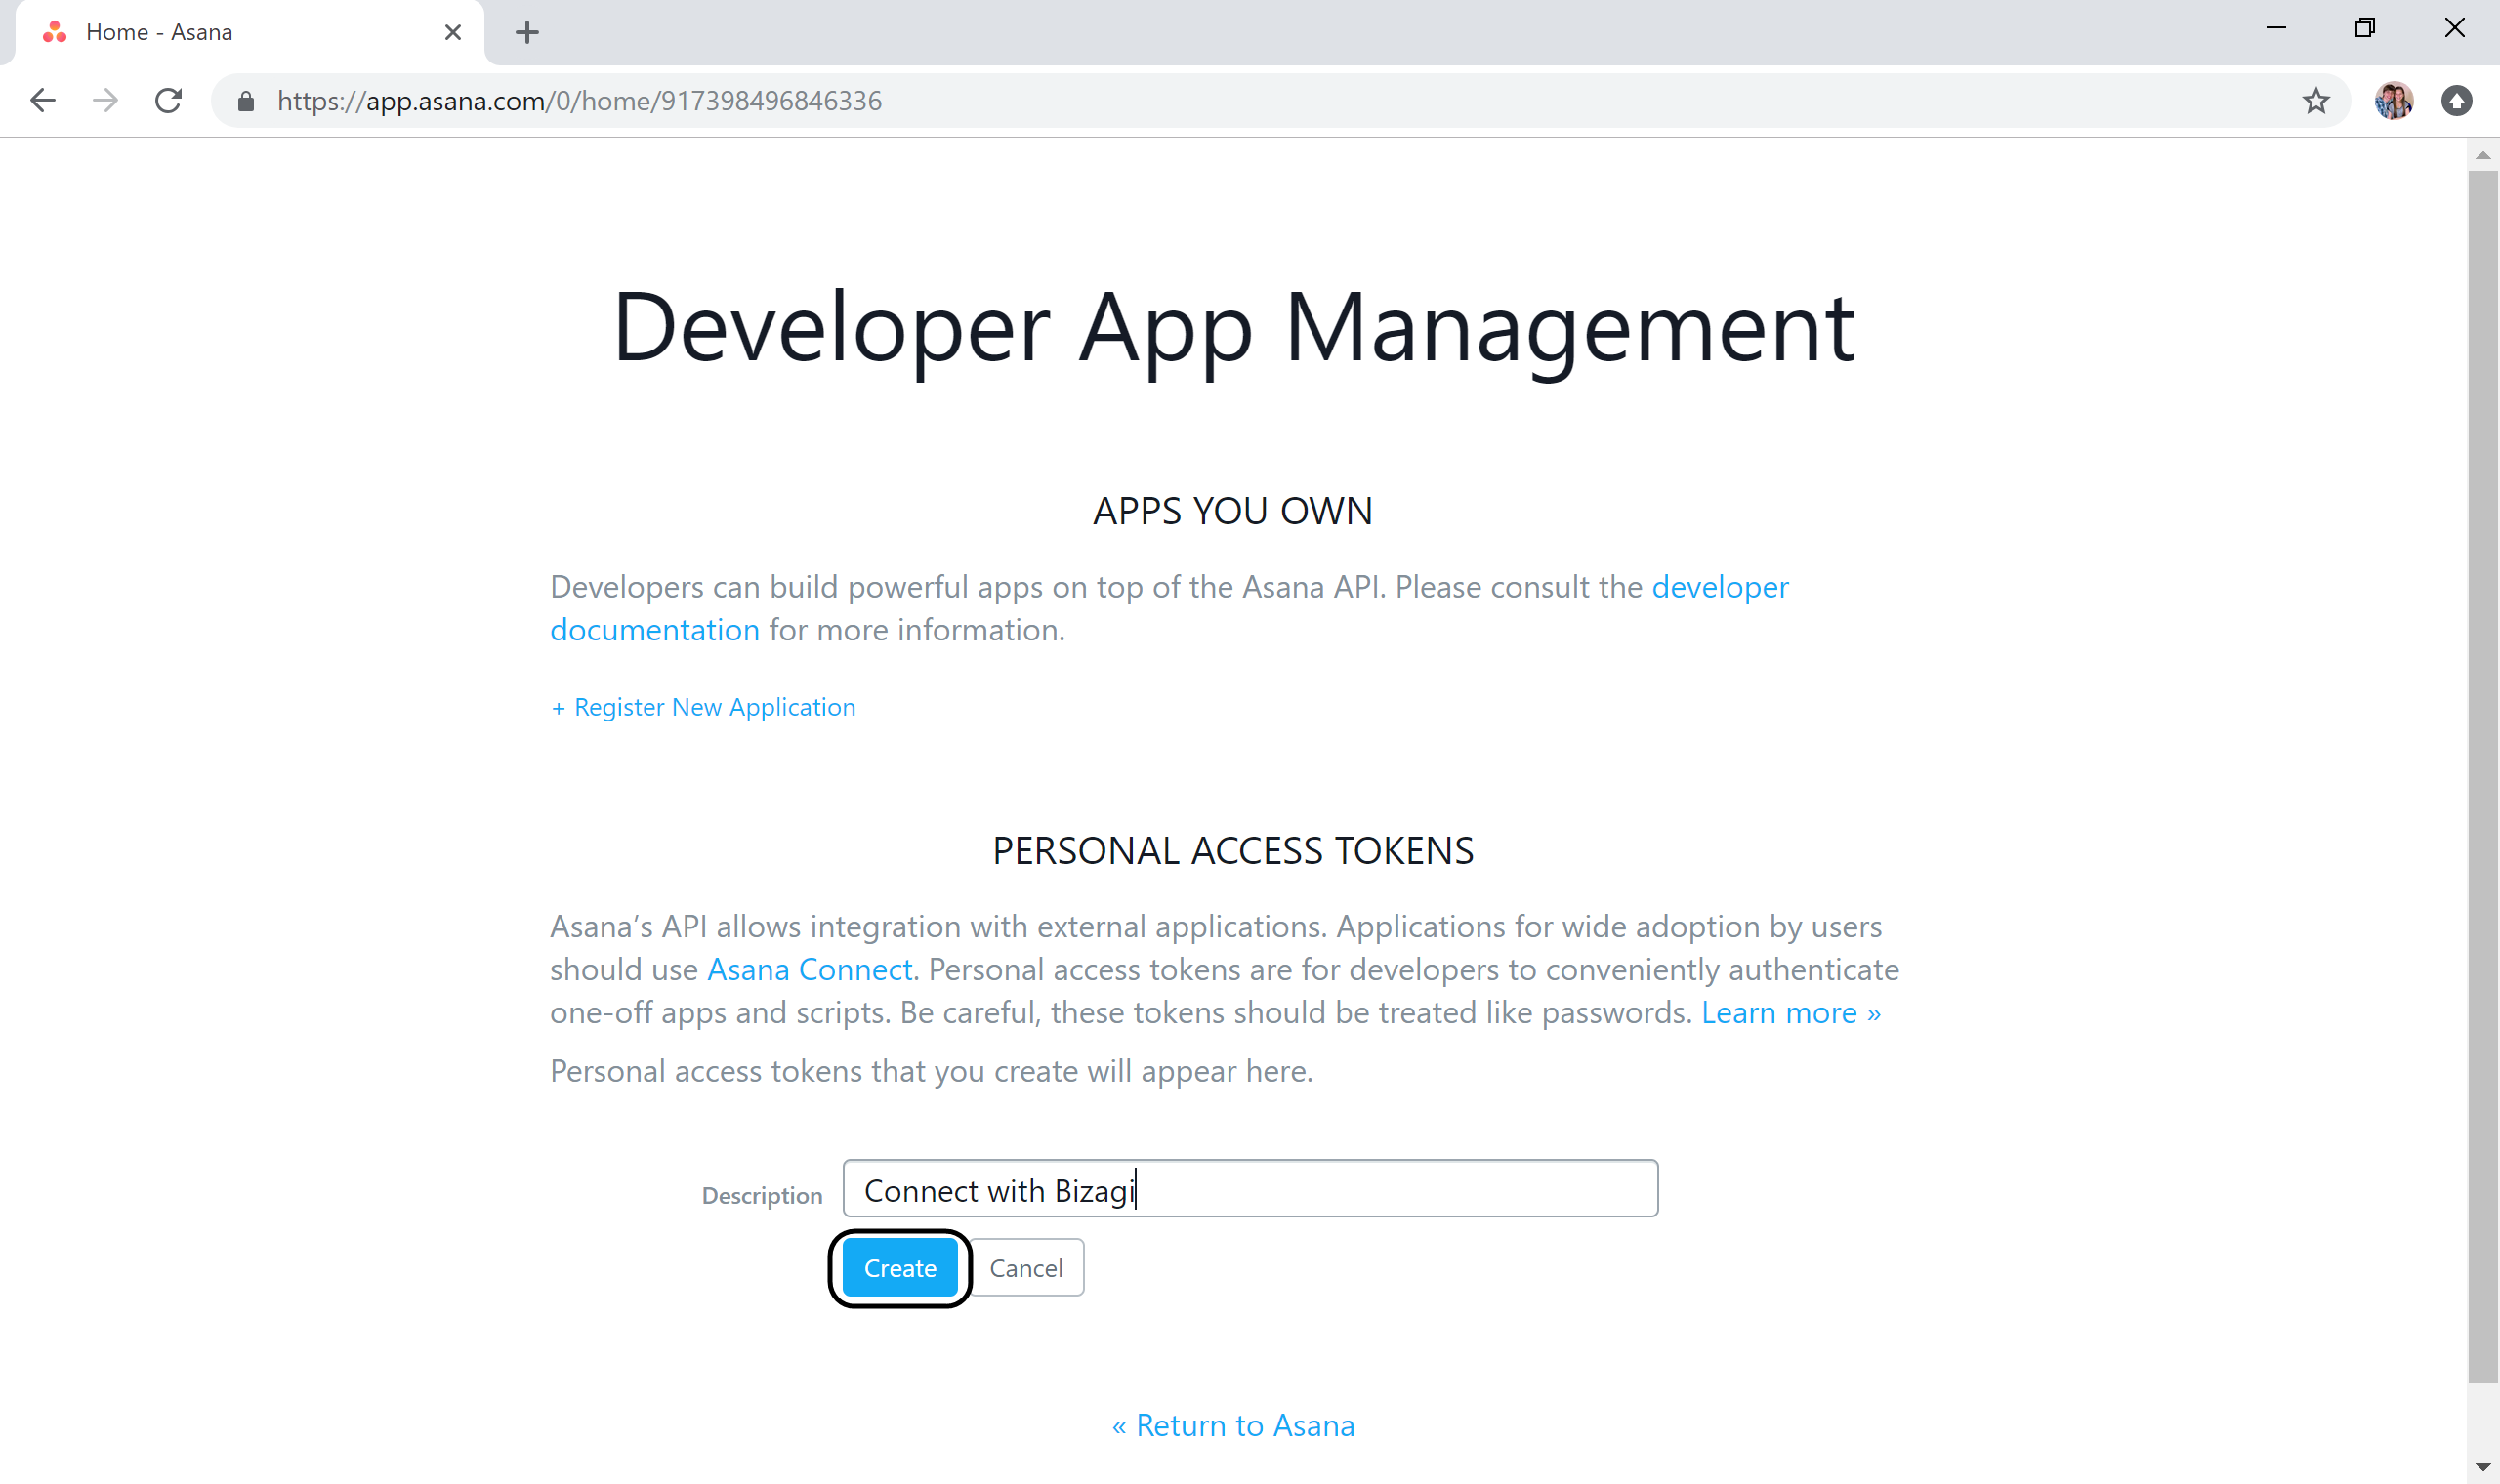2500x1484 pixels.
Task: Click the page scrollbar thumb
Action: (2483, 777)
